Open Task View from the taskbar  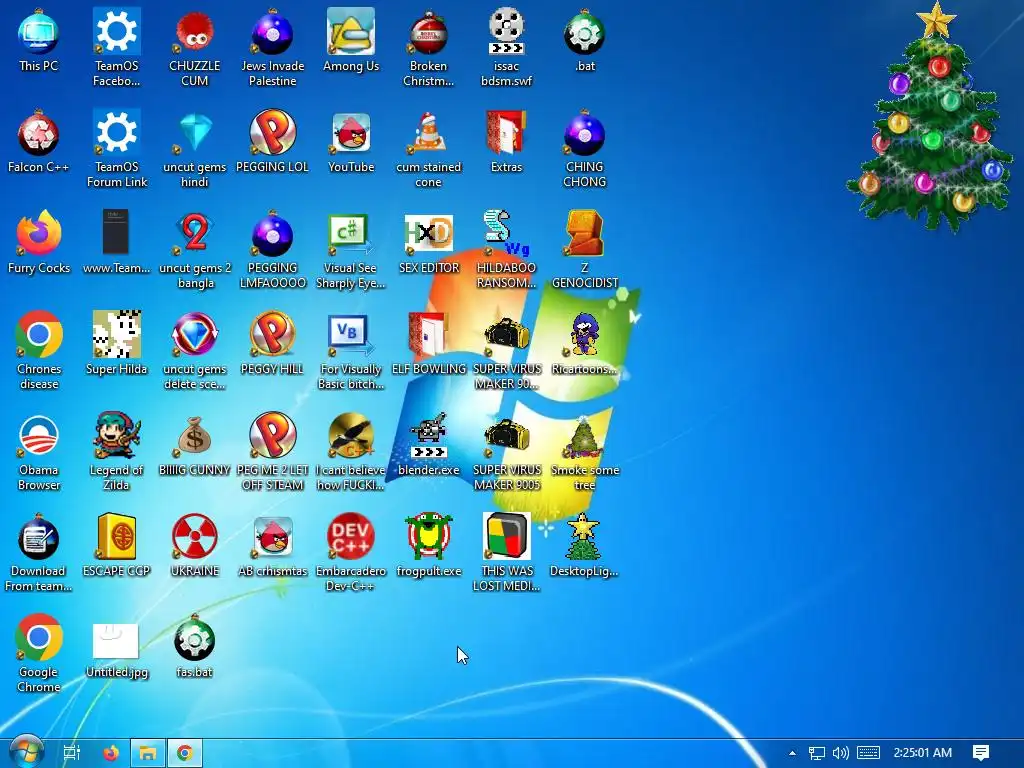pyautogui.click(x=72, y=753)
